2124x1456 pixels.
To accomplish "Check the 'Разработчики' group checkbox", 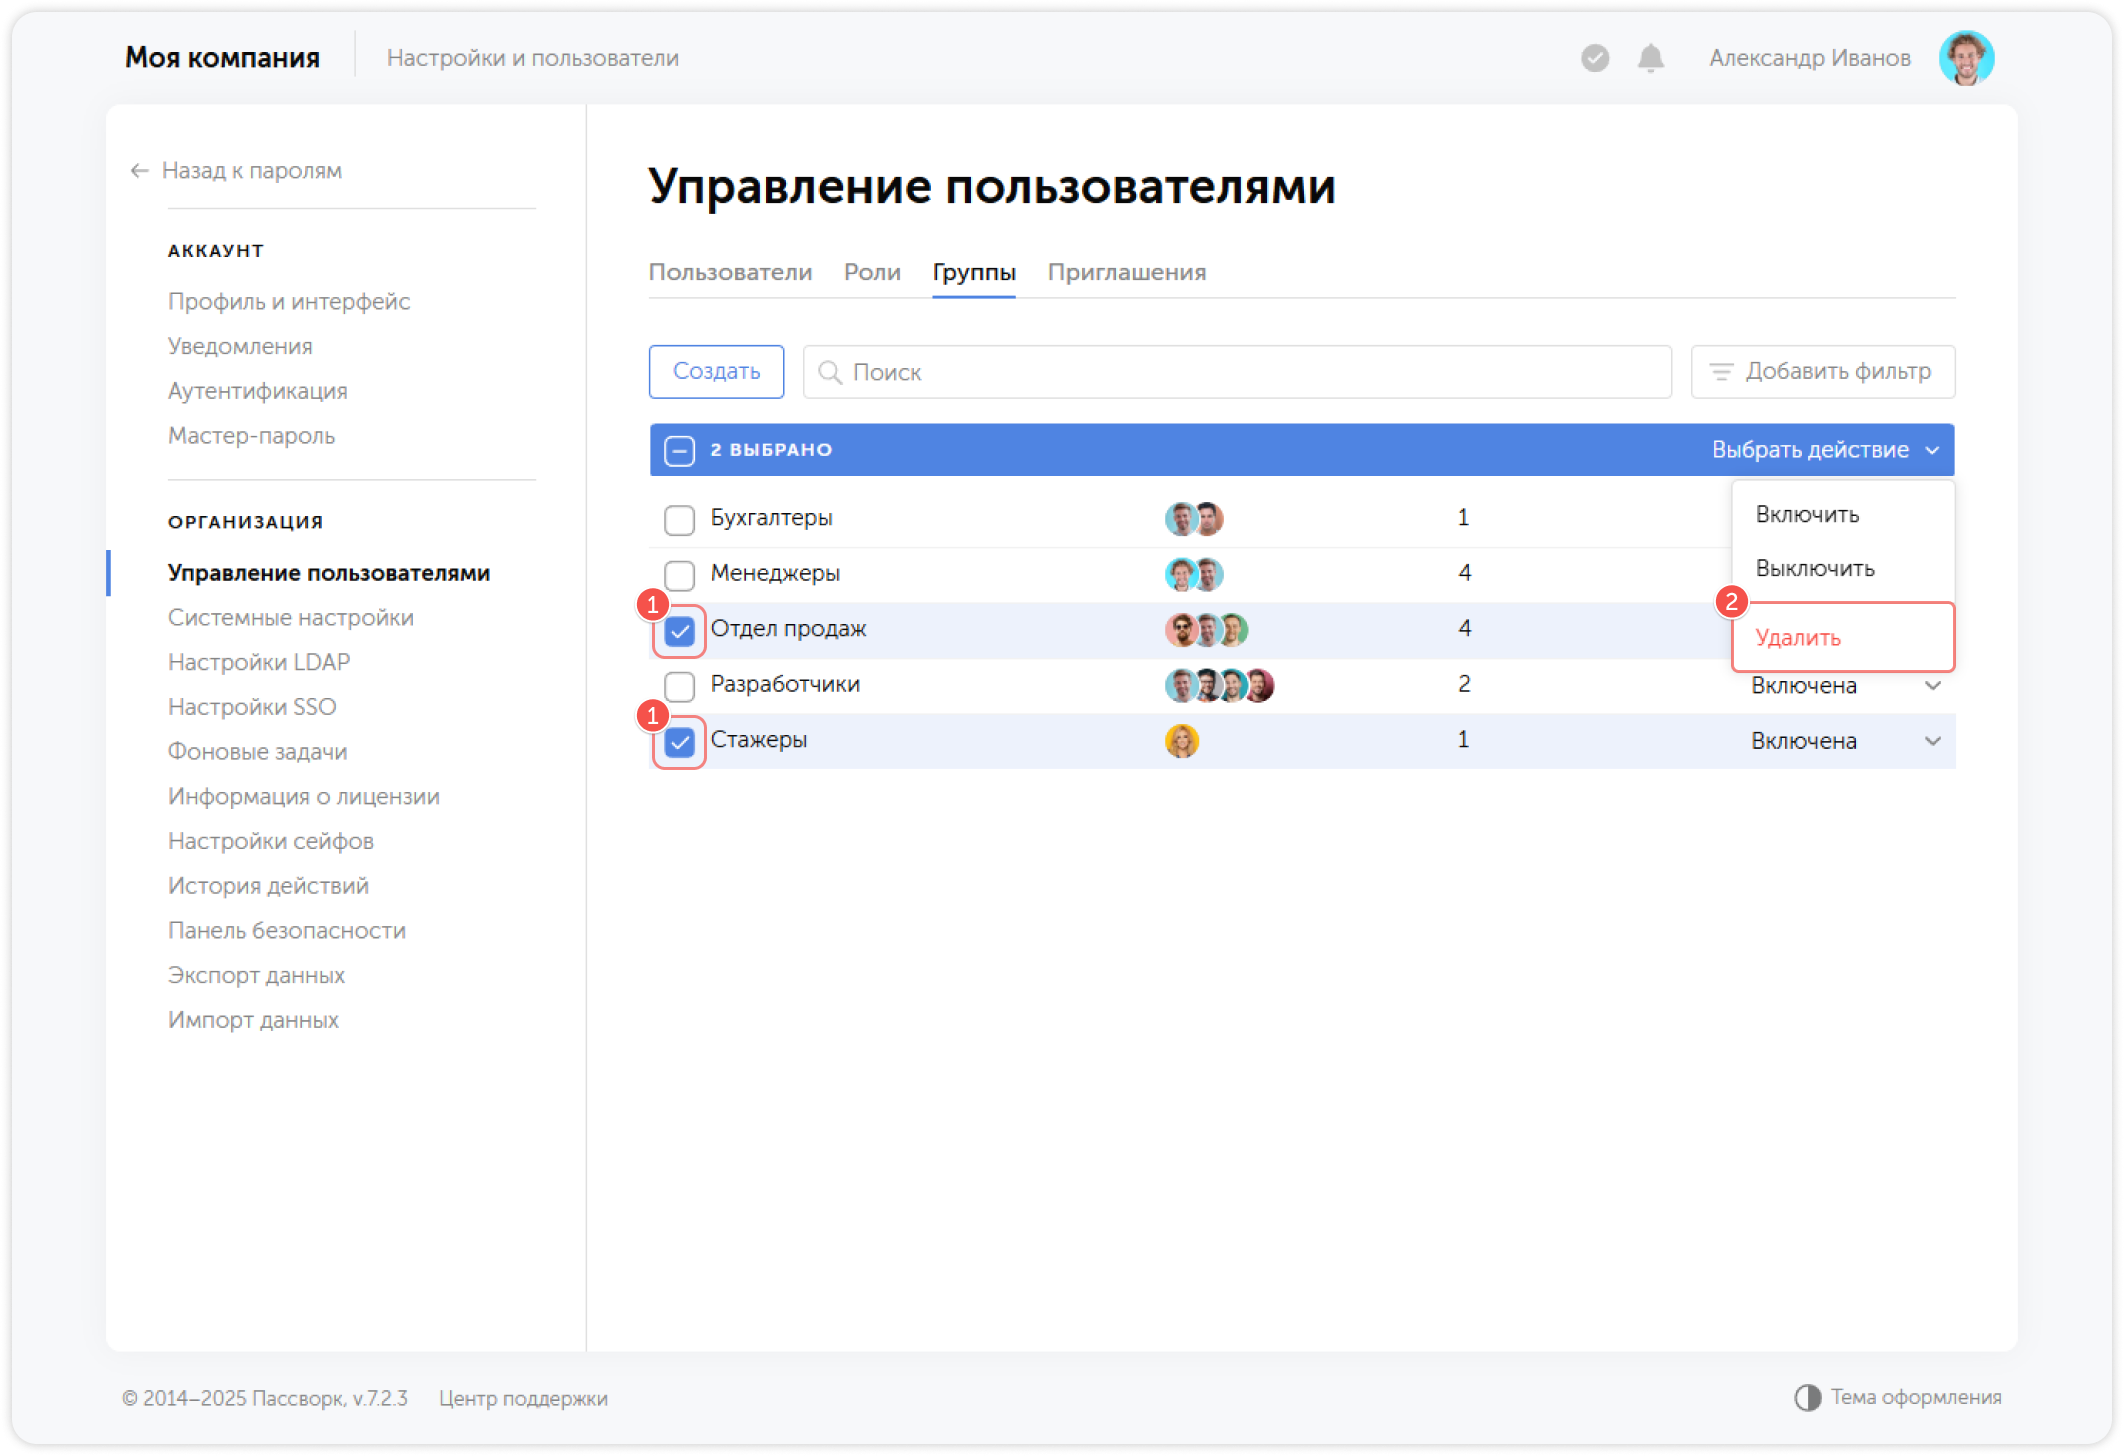I will (679, 685).
